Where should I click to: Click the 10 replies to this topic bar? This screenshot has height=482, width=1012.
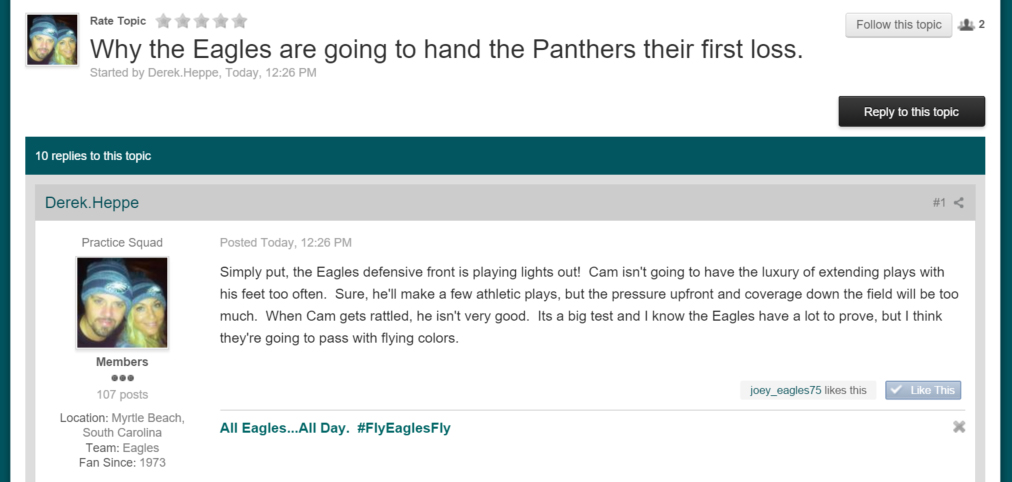point(505,156)
